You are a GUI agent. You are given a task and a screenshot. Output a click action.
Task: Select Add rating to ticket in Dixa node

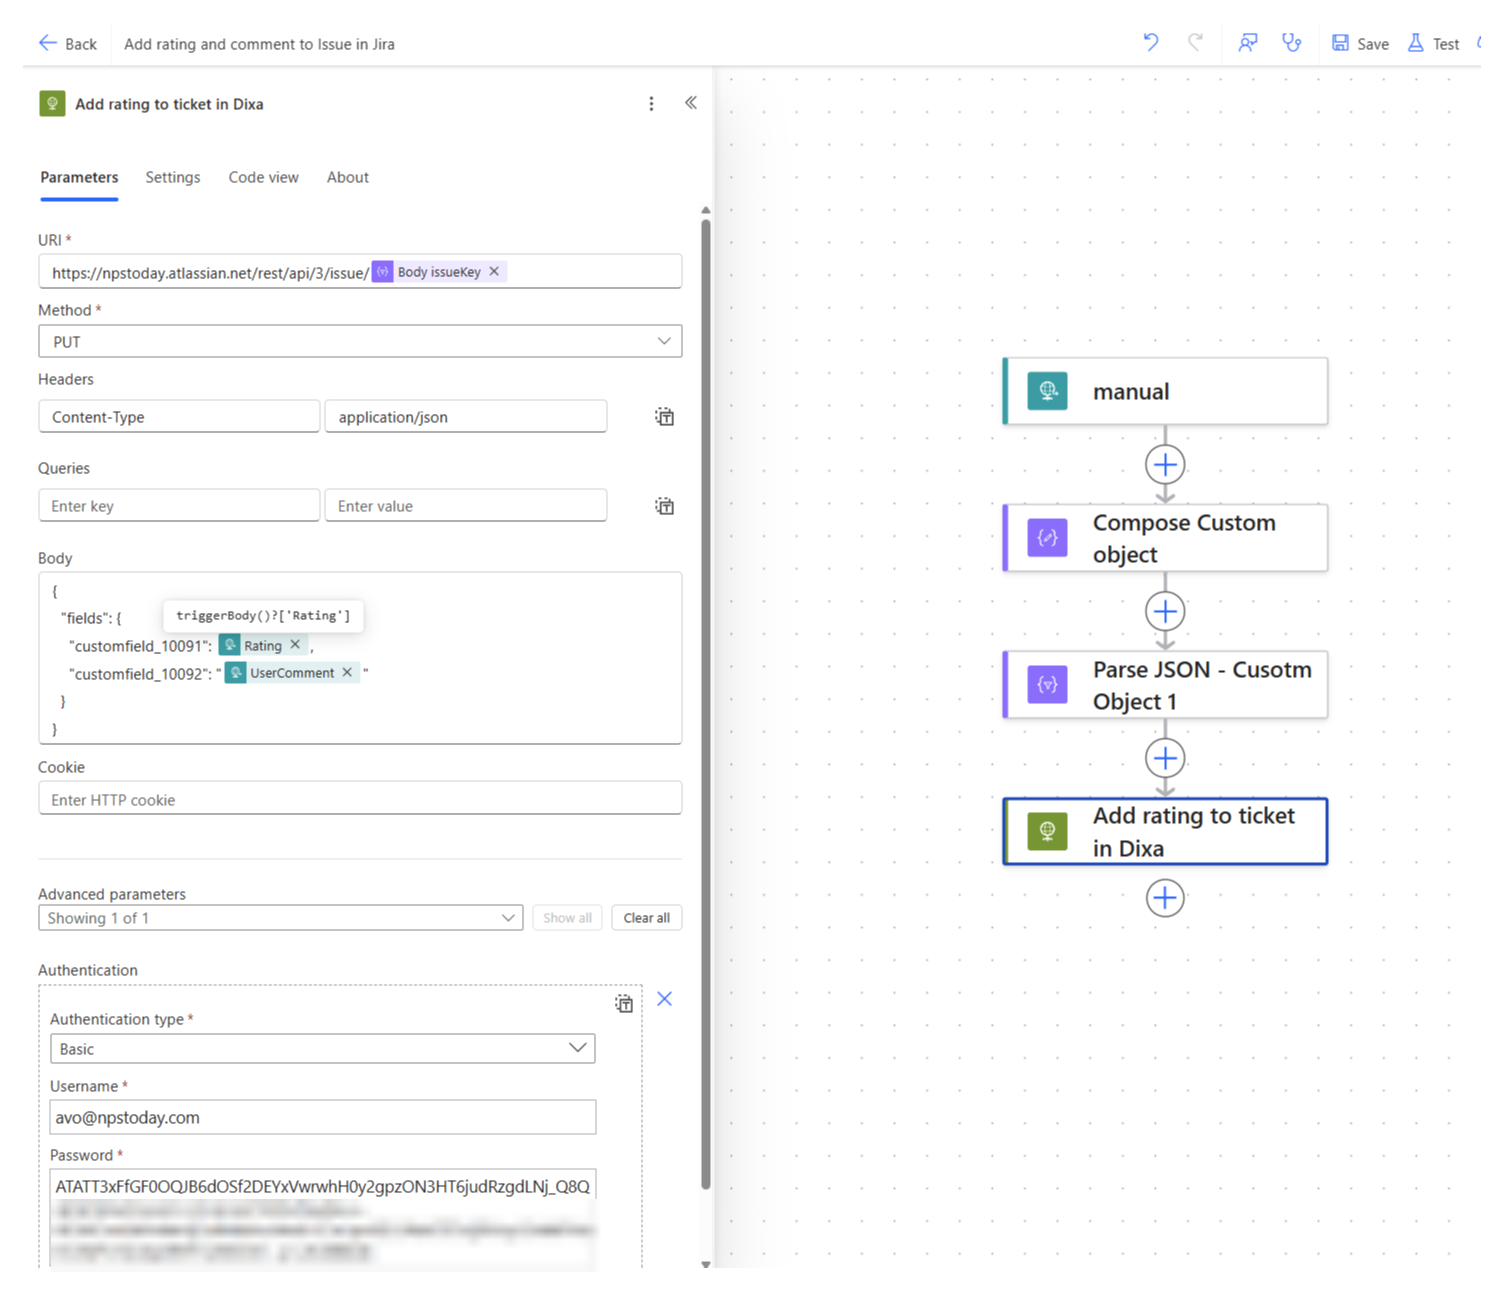pos(1166,831)
